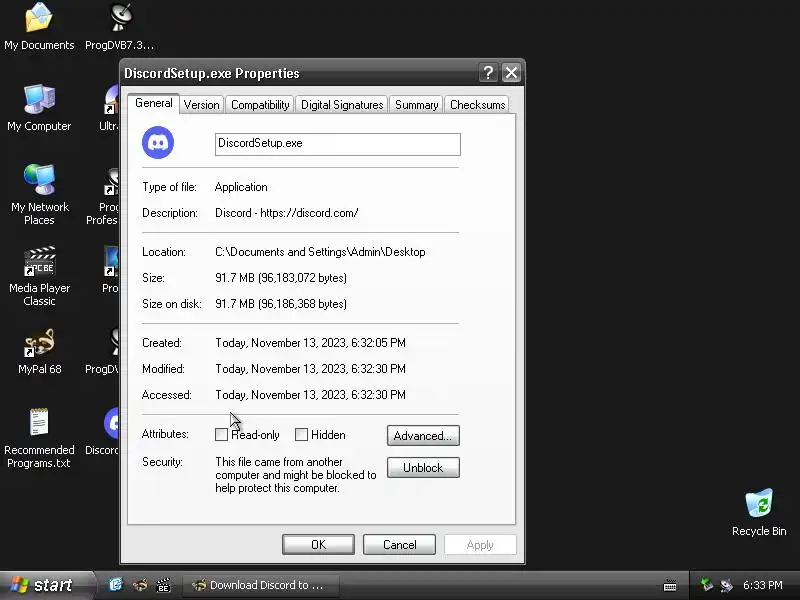Toggle the Hidden attribute checkbox
This screenshot has height=600, width=800.
tap(302, 435)
